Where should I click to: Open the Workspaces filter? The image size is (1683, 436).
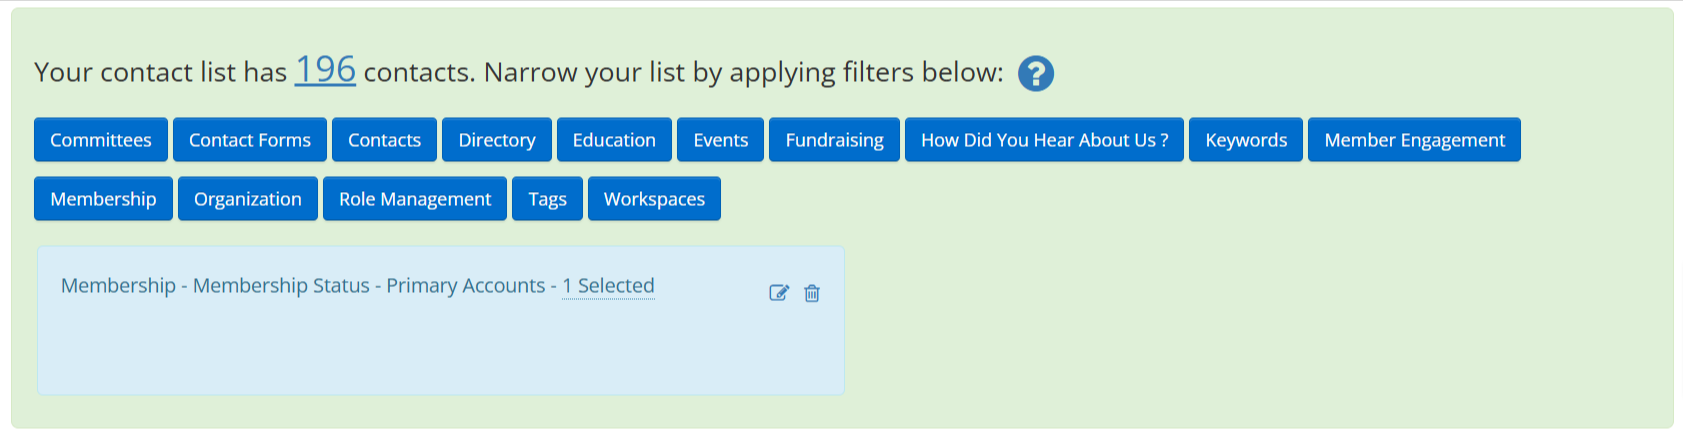point(654,199)
